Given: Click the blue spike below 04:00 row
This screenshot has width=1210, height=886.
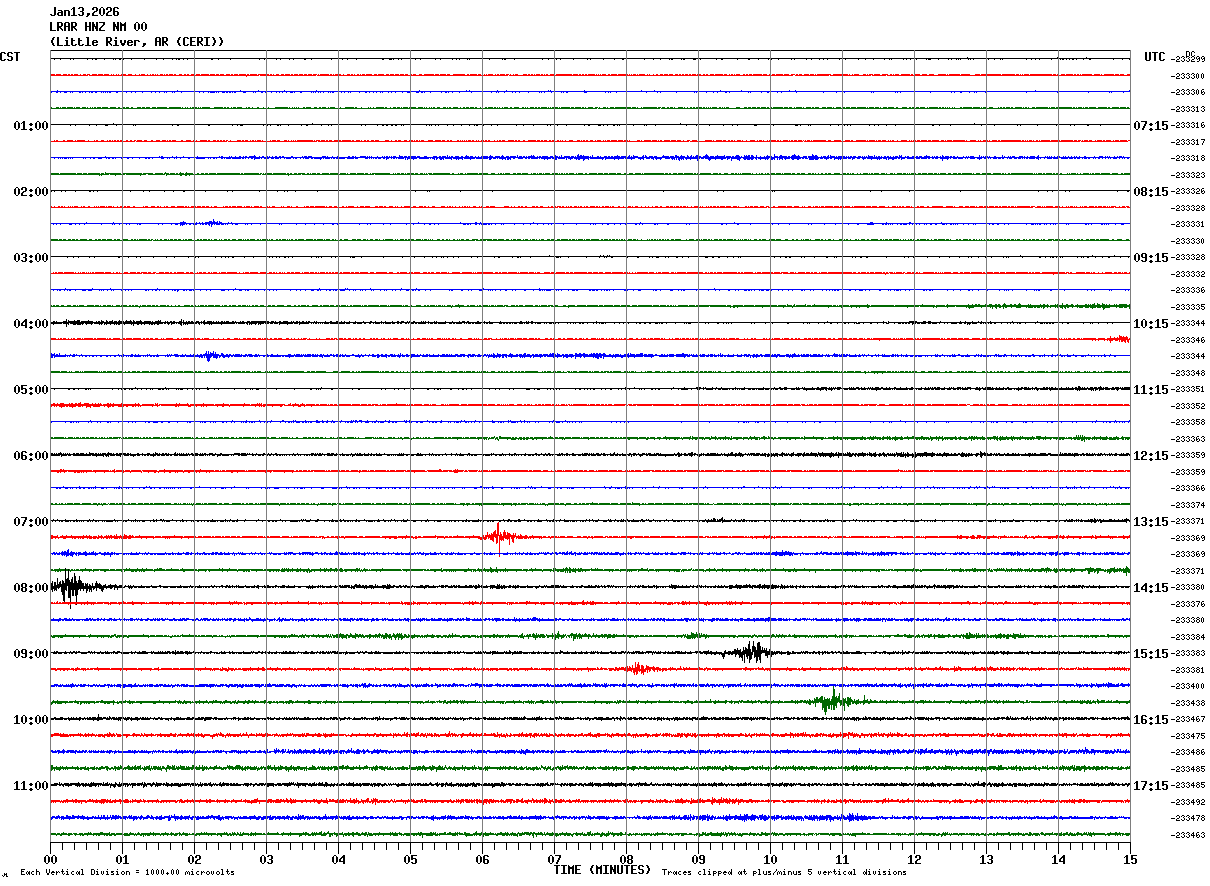Looking at the screenshot, I should (209, 356).
